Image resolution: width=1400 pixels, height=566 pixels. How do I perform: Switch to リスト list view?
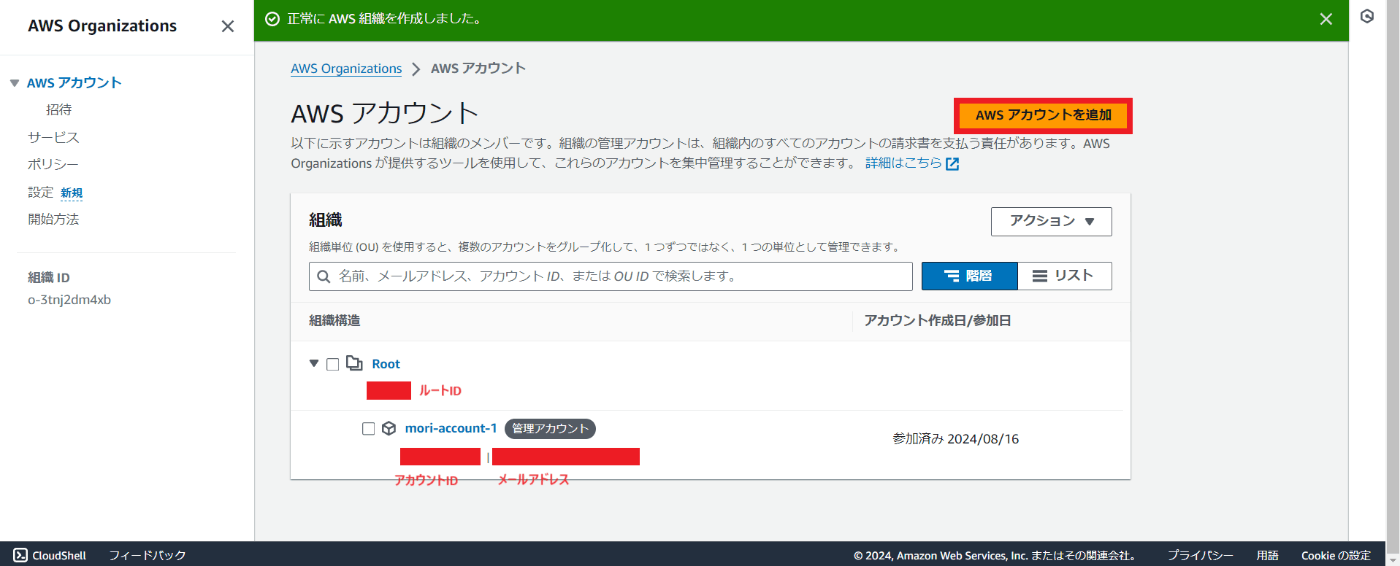tap(1065, 276)
